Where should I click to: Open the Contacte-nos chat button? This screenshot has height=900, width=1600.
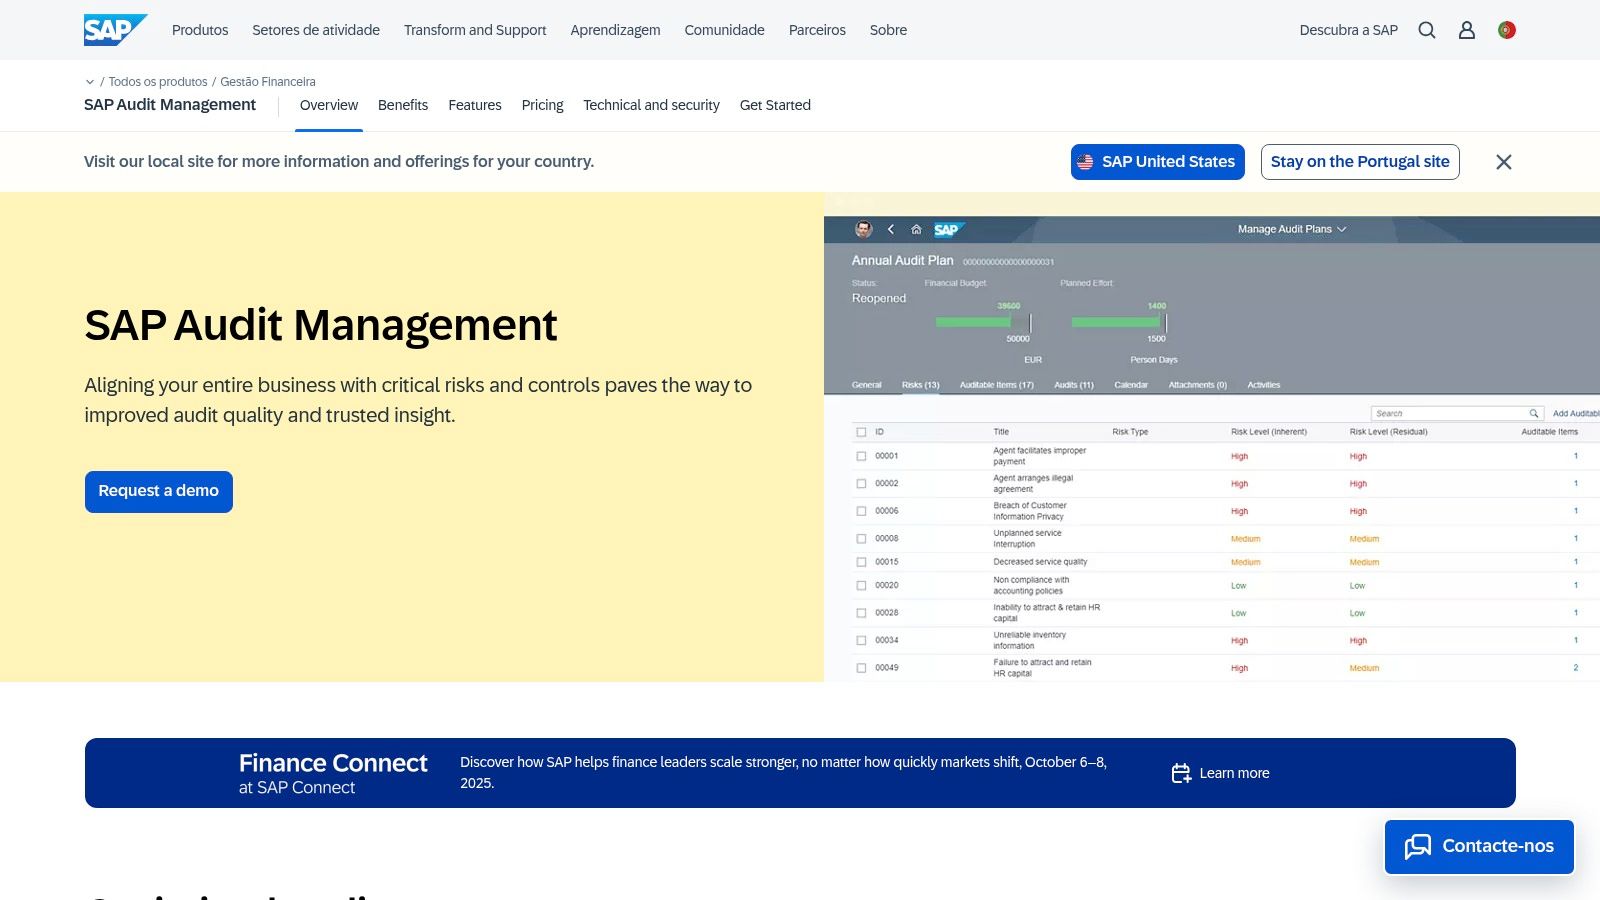(1479, 847)
